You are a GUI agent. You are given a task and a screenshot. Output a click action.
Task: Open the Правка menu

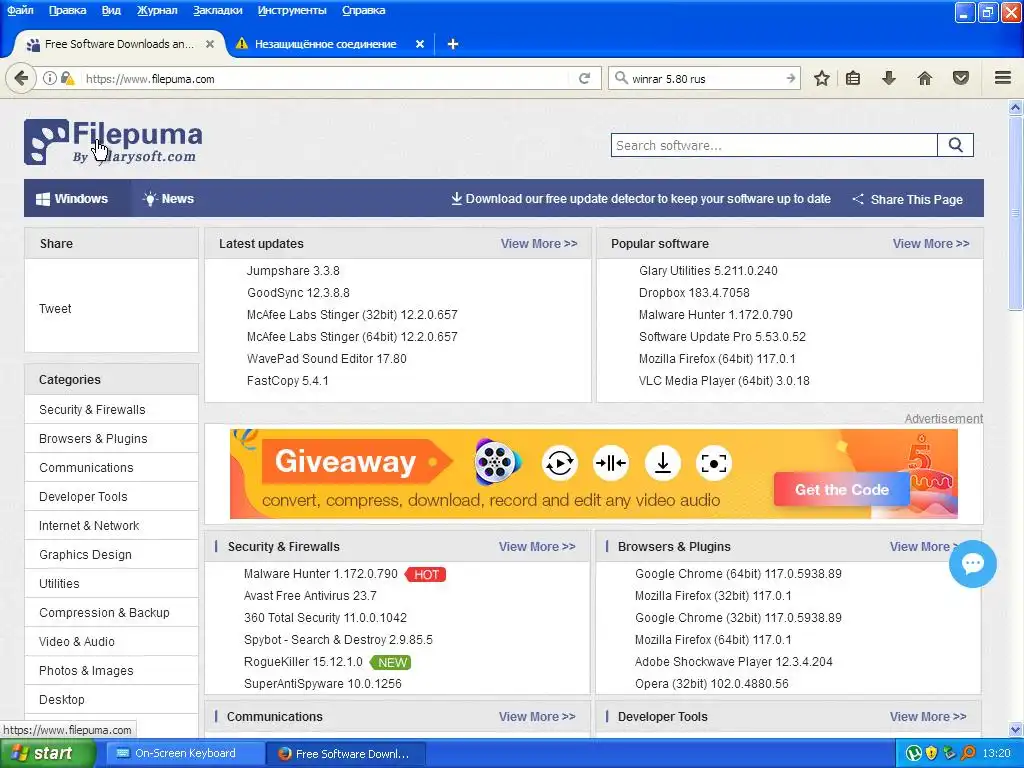pyautogui.click(x=67, y=10)
